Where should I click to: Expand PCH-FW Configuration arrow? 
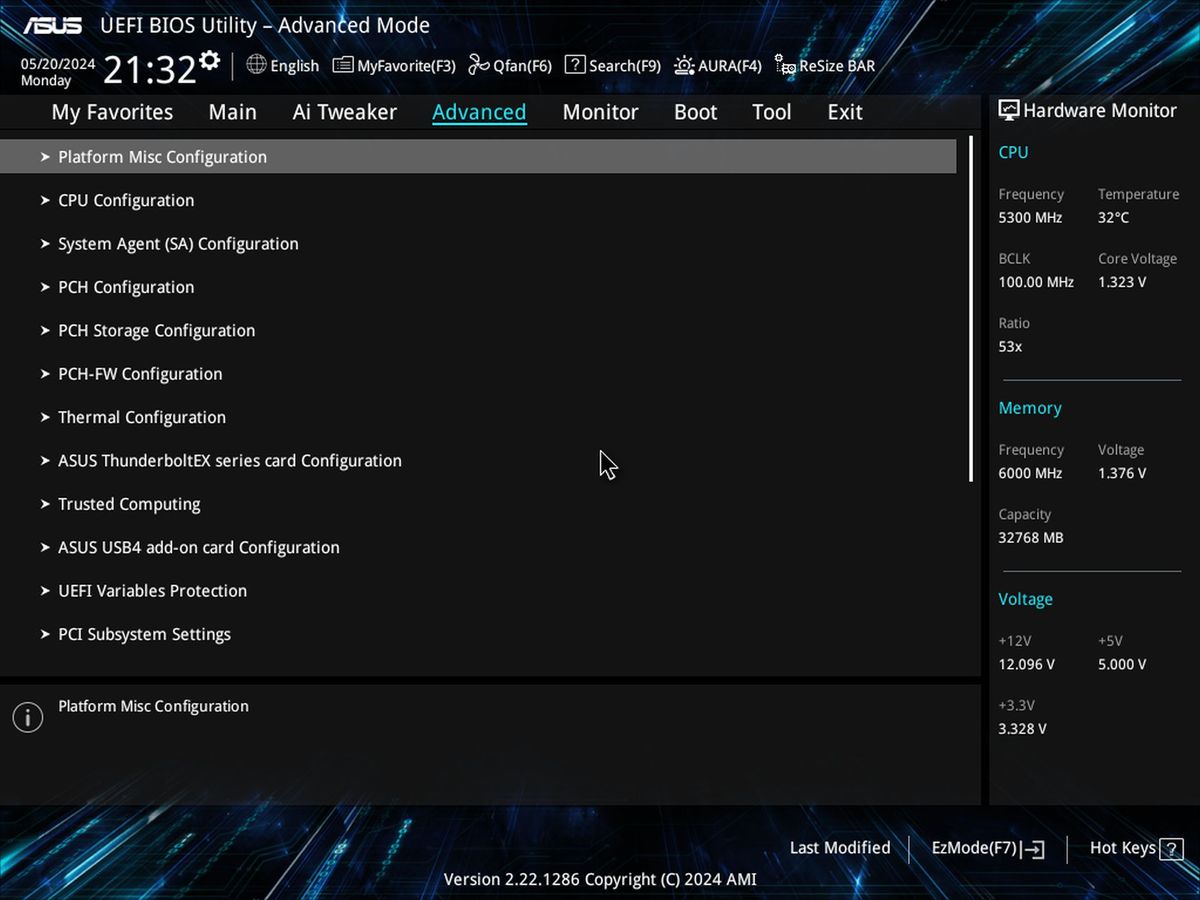tap(45, 374)
